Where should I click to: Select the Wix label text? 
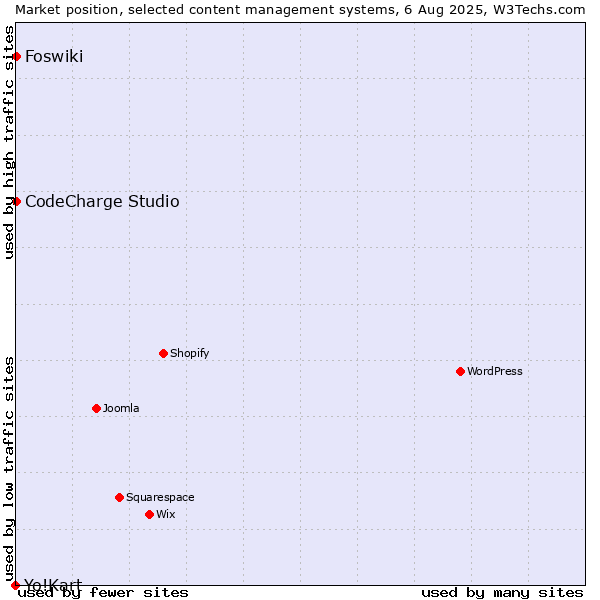(166, 515)
